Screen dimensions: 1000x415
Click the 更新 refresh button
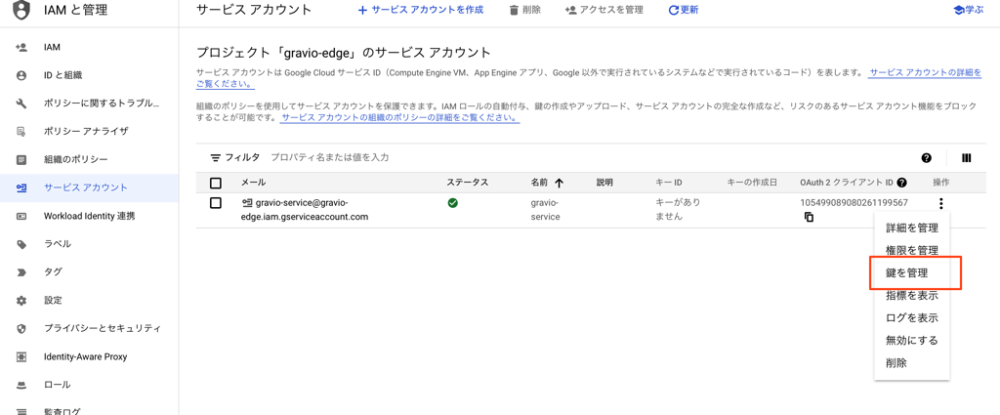tap(683, 10)
